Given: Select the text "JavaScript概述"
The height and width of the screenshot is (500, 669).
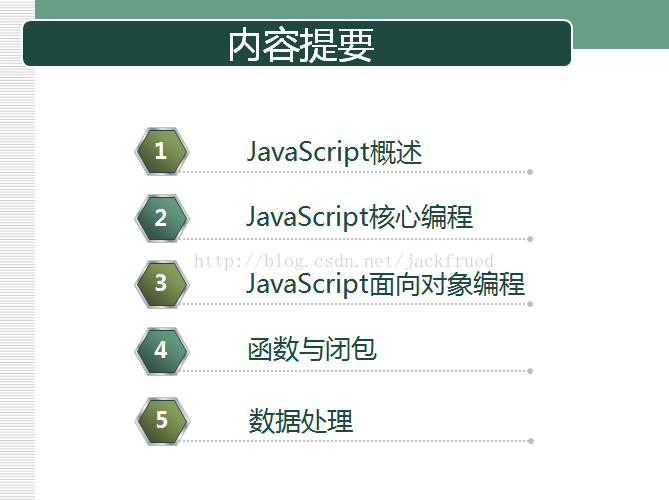Looking at the screenshot, I should click(334, 152).
